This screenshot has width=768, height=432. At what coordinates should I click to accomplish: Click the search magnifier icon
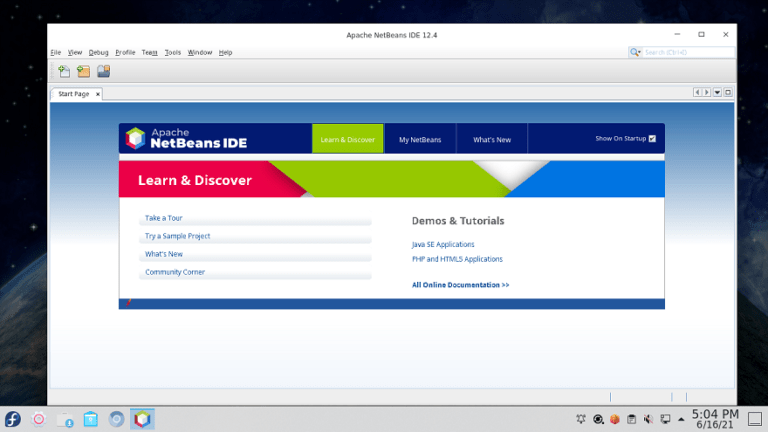(636, 52)
